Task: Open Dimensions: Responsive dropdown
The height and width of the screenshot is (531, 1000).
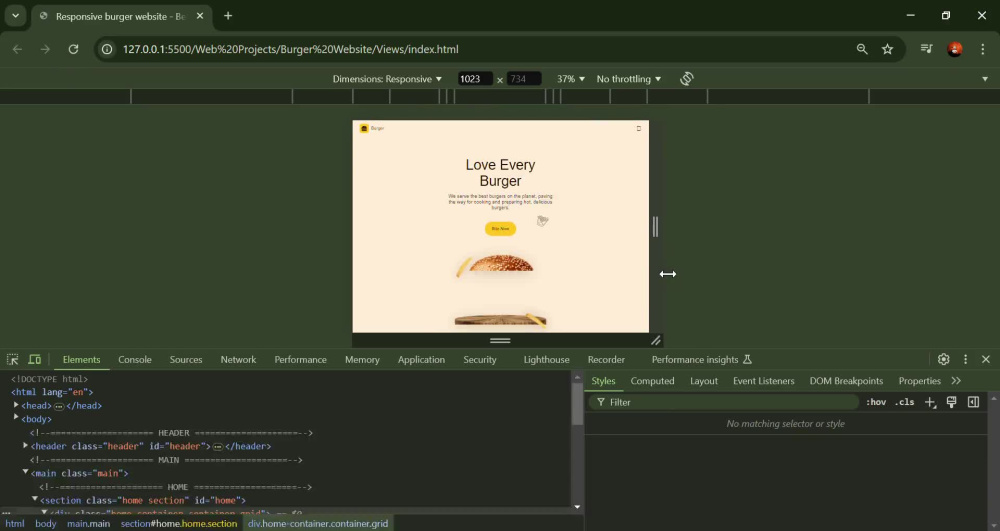Action: [x=387, y=79]
